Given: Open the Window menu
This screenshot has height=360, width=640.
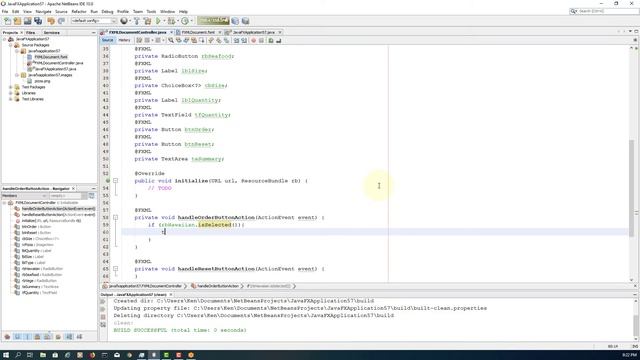Looking at the screenshot, I should pos(167,11).
